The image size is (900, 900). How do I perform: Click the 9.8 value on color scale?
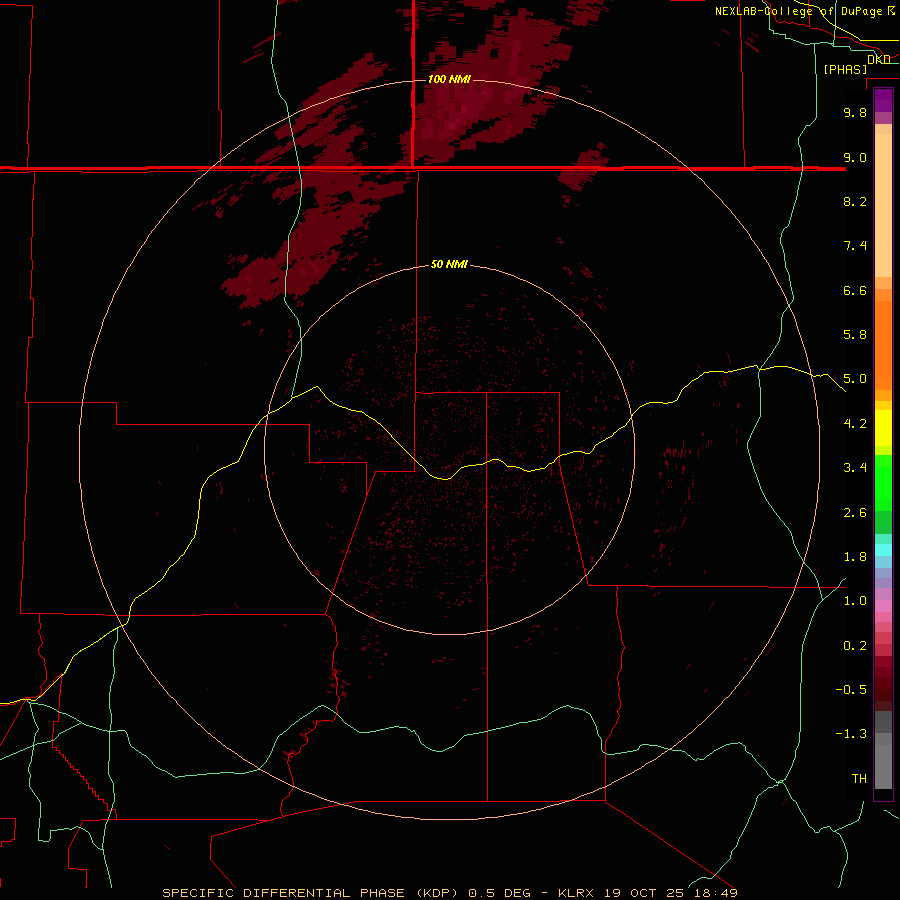click(855, 112)
